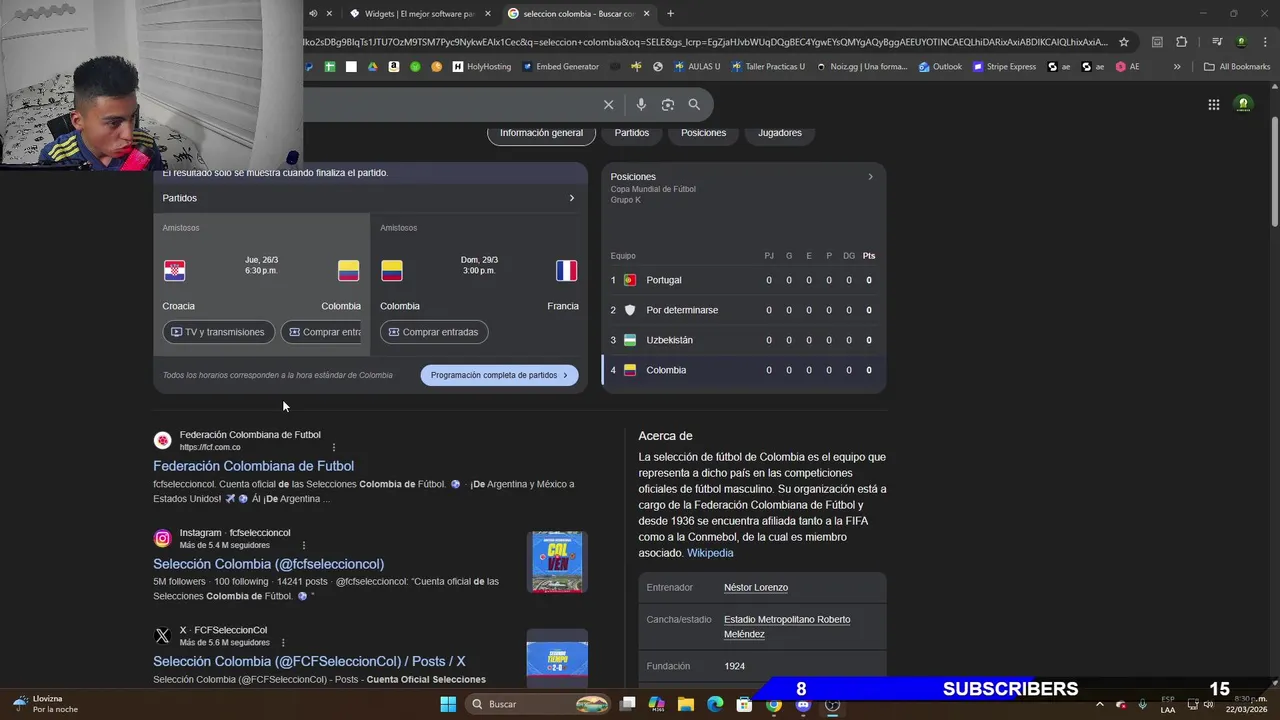The image size is (1280, 720).
Task: Open a new browser tab
Action: pos(670,13)
